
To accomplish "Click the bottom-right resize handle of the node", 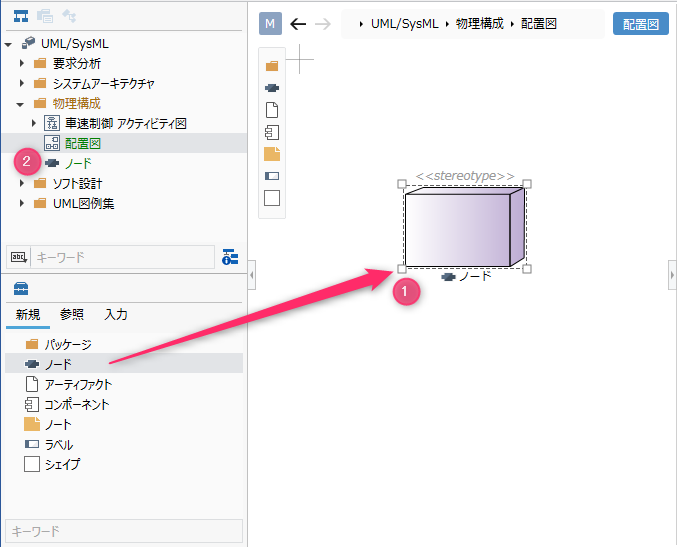I will [527, 269].
